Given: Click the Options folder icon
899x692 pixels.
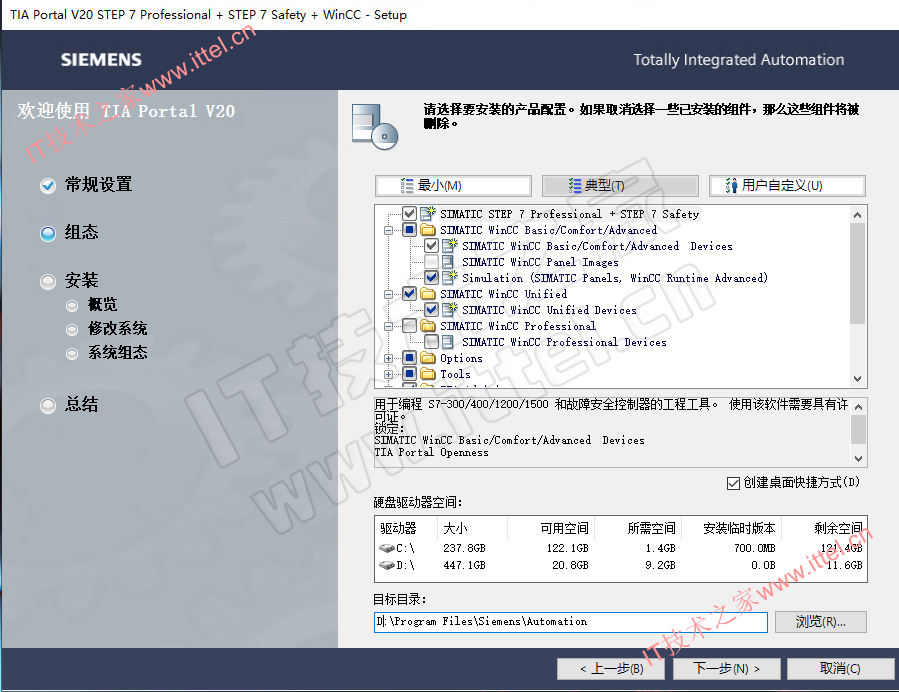Looking at the screenshot, I should click(428, 358).
